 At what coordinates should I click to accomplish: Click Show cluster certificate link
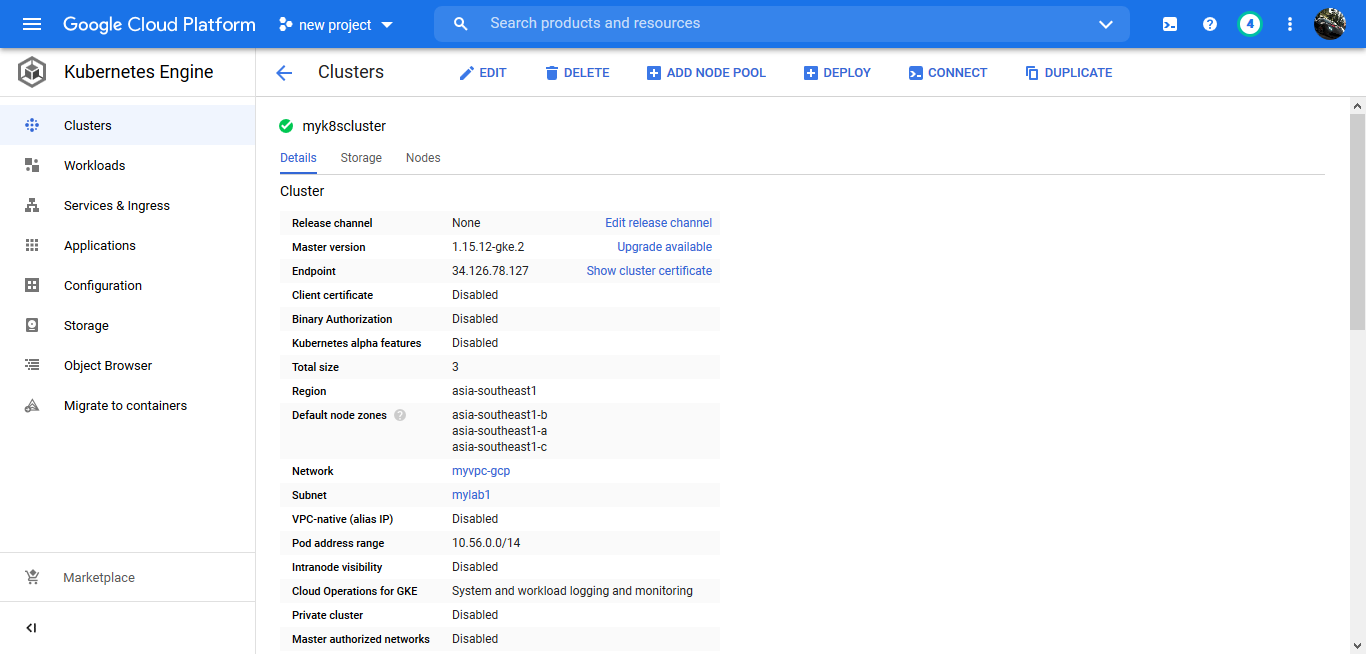[x=649, y=271]
